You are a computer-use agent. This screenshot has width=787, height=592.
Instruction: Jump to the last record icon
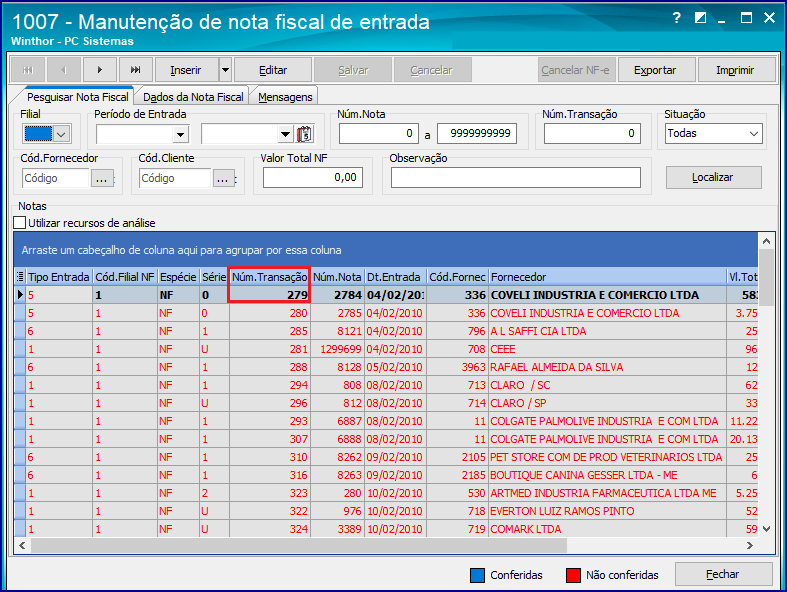[136, 70]
